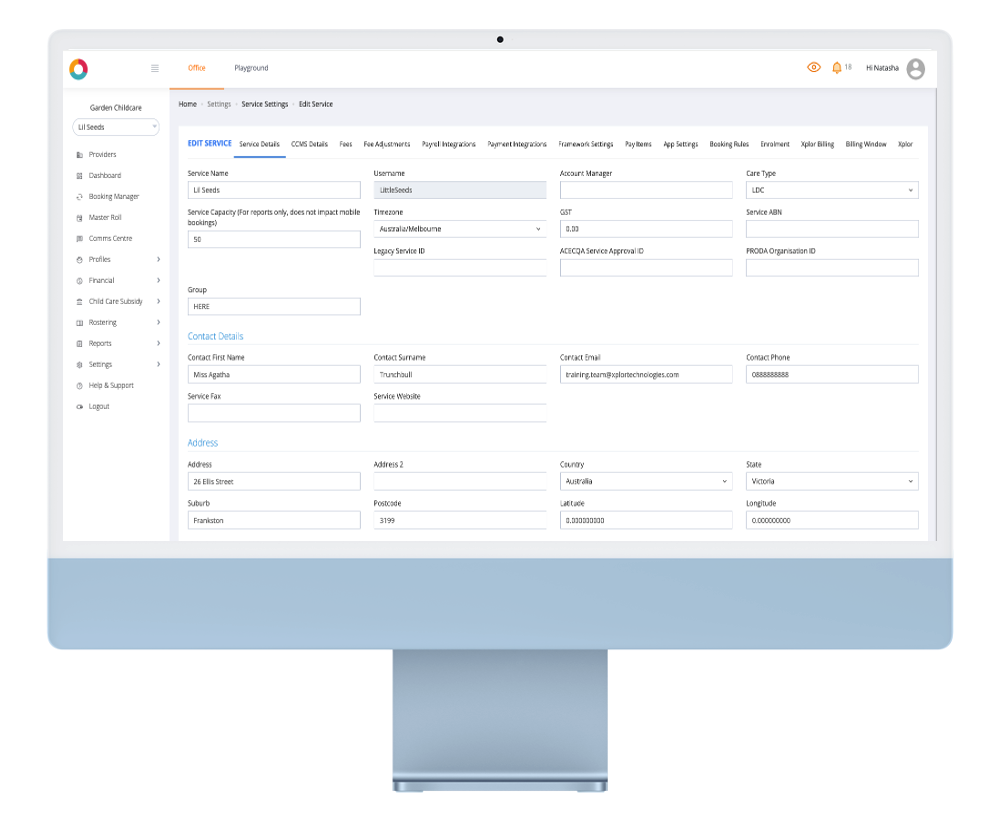Image resolution: width=995 pixels, height=816 pixels.
Task: Click the hamburger menu icon
Action: pos(155,68)
